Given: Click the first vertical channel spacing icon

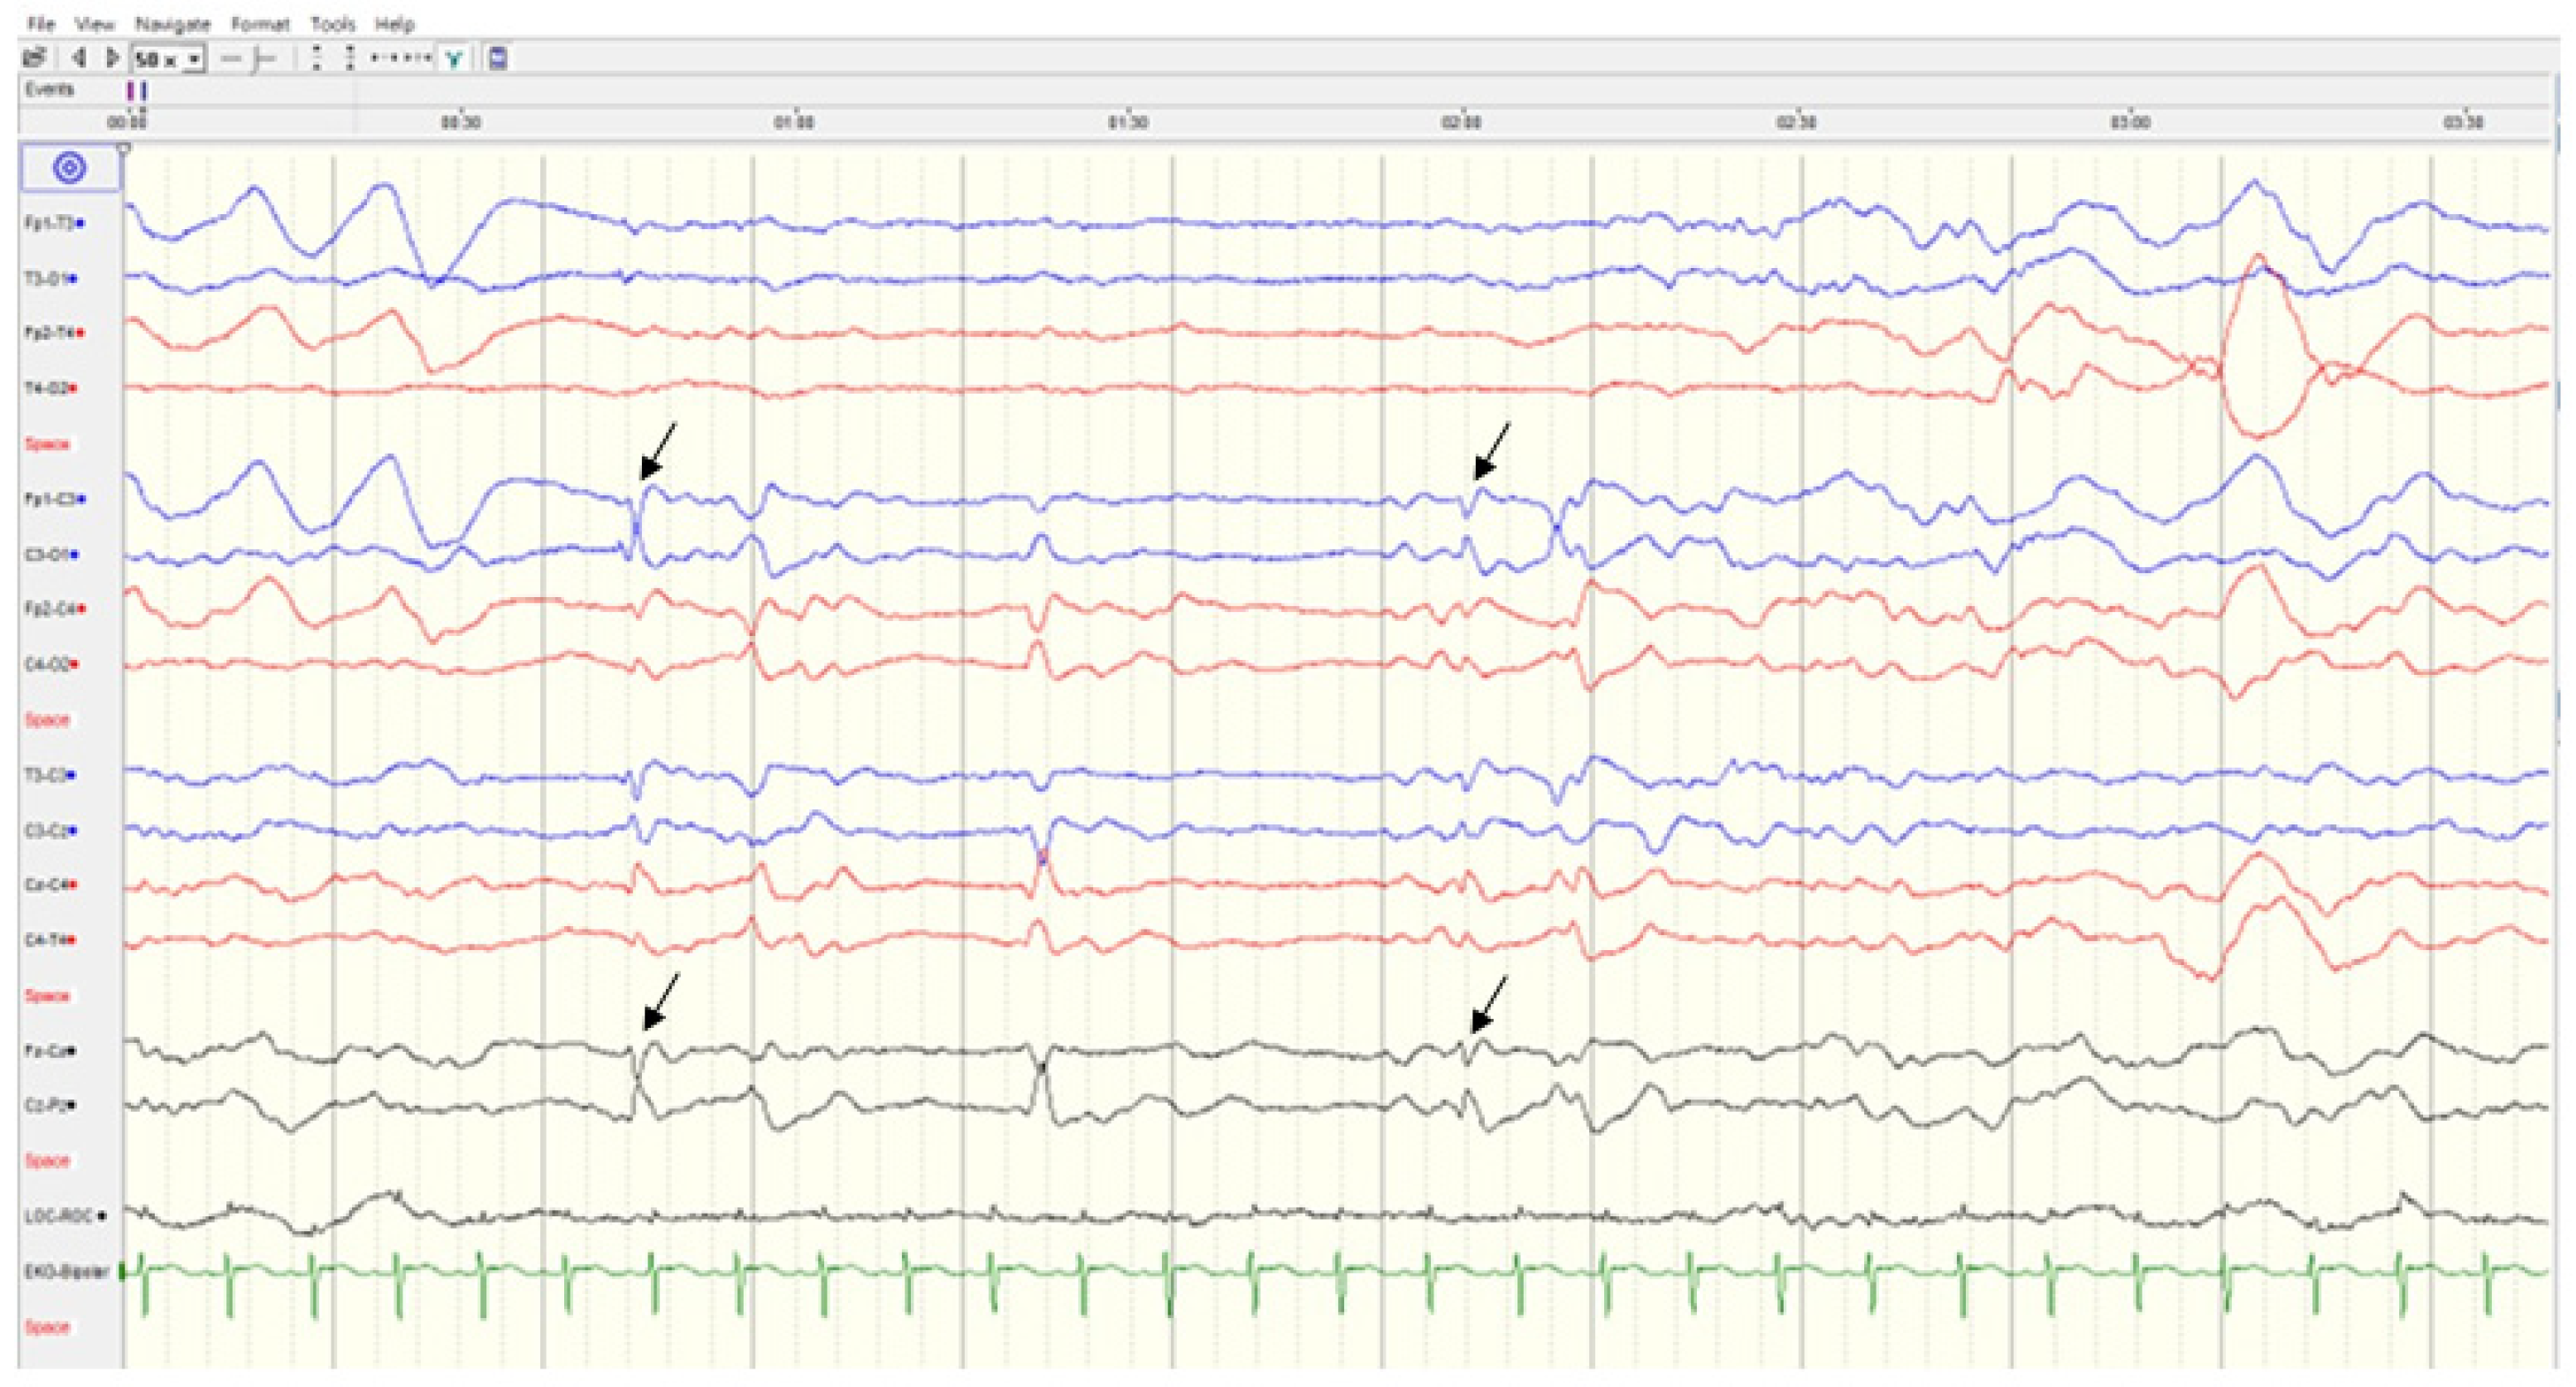Looking at the screenshot, I should tap(316, 59).
